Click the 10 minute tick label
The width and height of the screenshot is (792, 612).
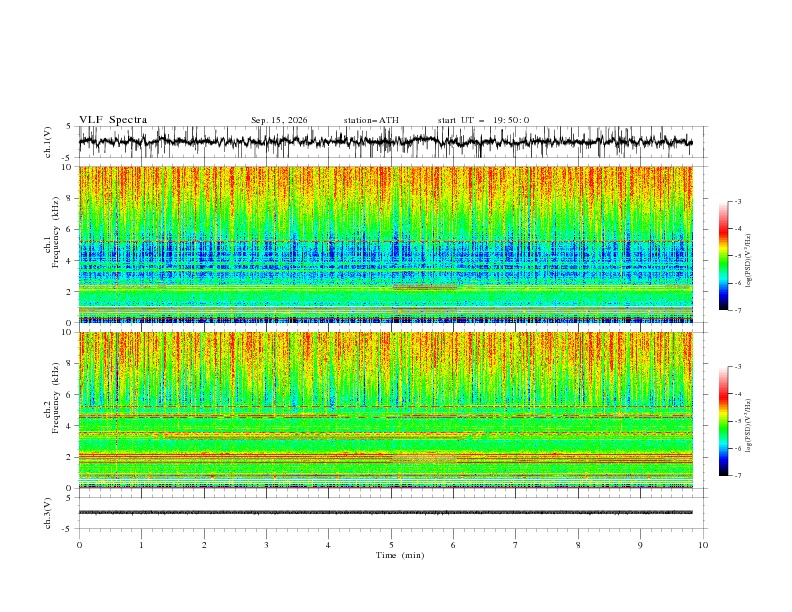pyautogui.click(x=703, y=545)
